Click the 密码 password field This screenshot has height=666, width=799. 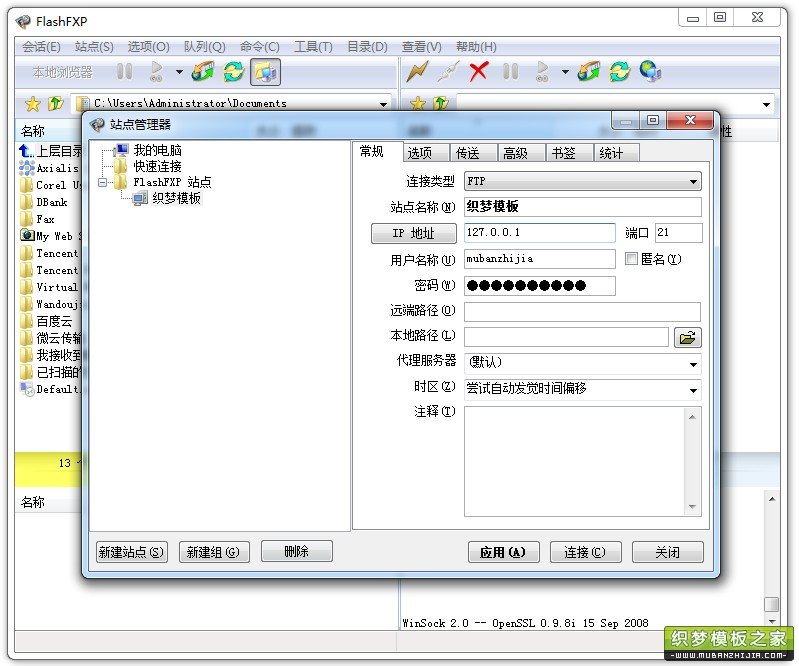pos(540,286)
